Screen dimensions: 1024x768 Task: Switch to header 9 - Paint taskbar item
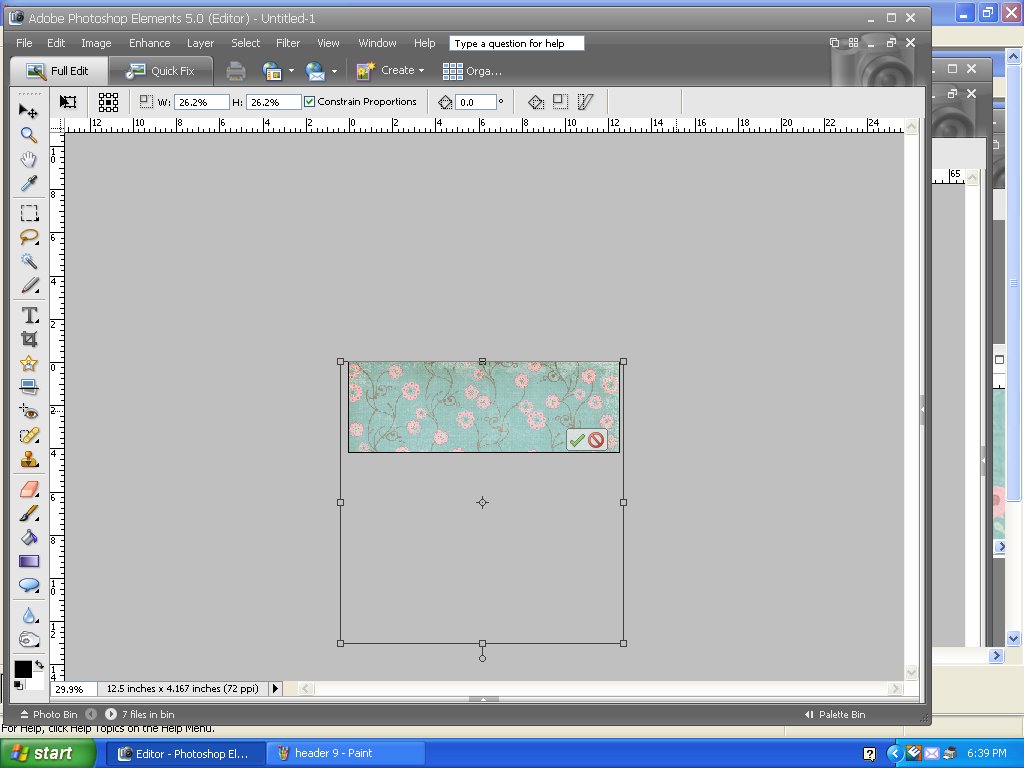[345, 754]
